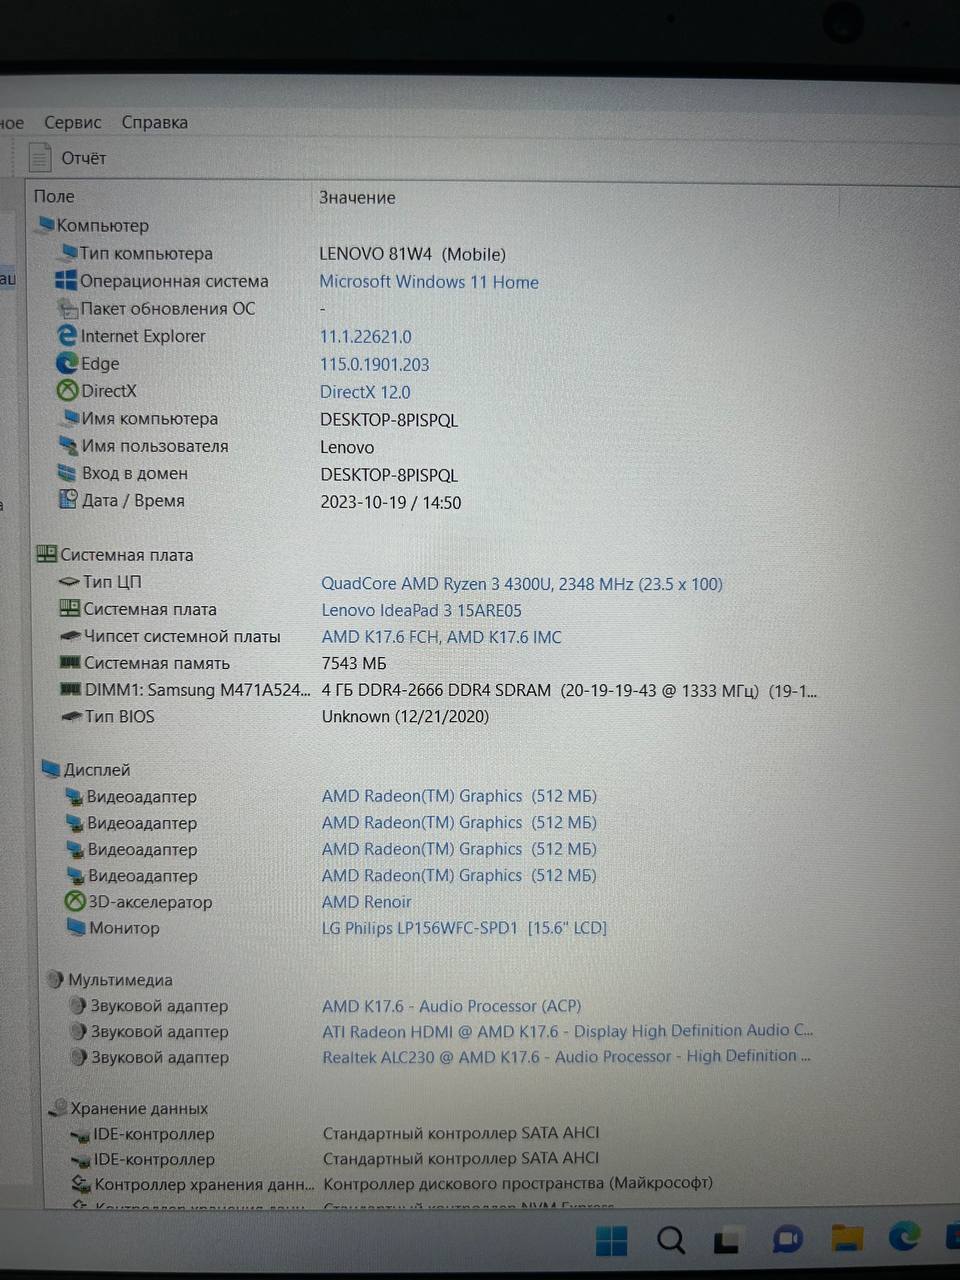Click the Монитор row icon
The height and width of the screenshot is (1280, 960).
pos(76,927)
